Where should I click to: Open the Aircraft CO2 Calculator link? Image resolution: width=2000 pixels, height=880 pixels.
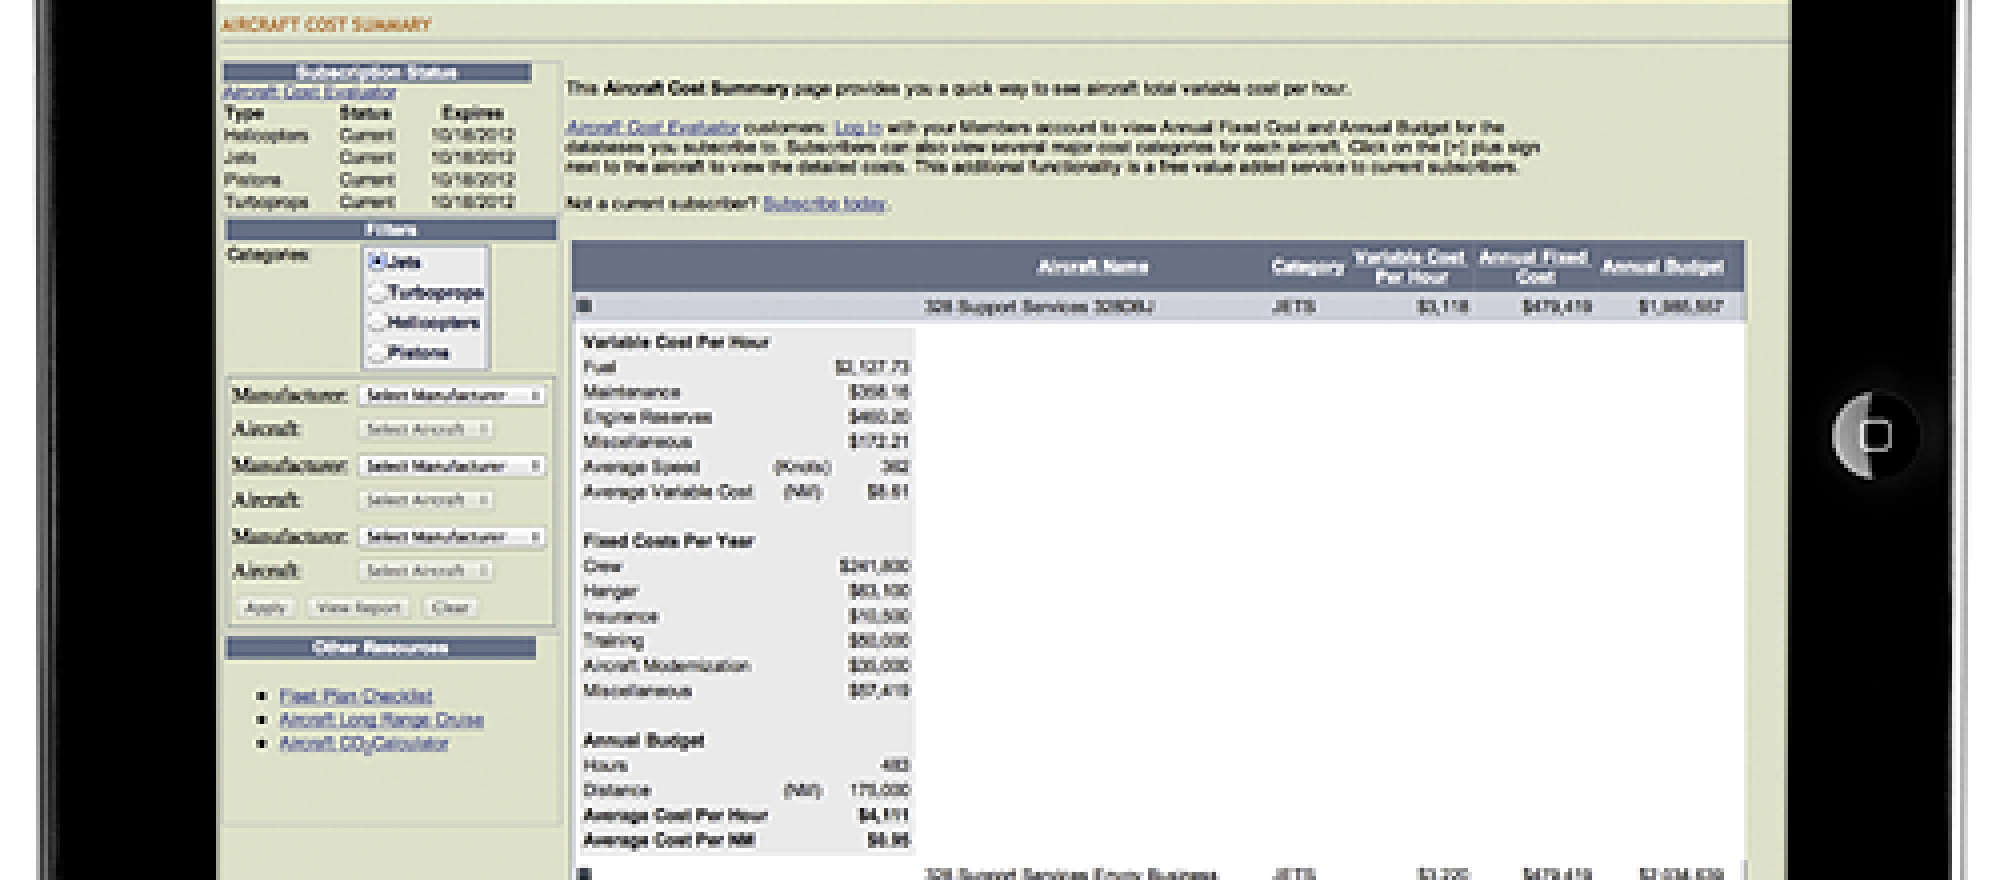coord(364,744)
